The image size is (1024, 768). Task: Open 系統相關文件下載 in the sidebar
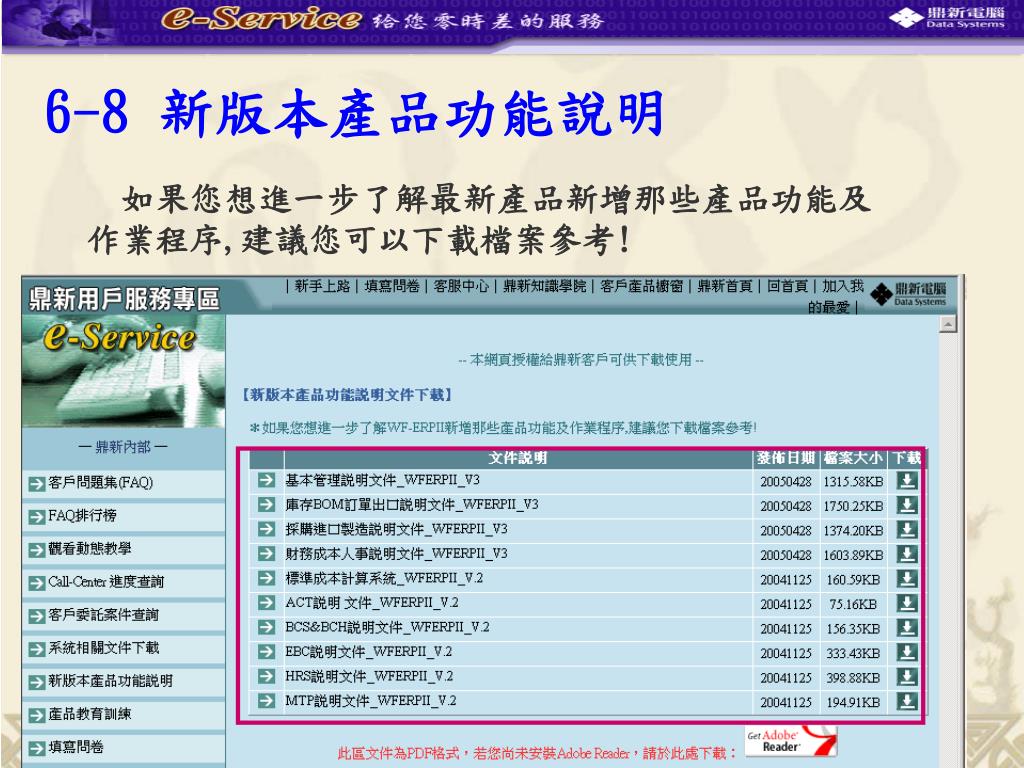[x=103, y=648]
